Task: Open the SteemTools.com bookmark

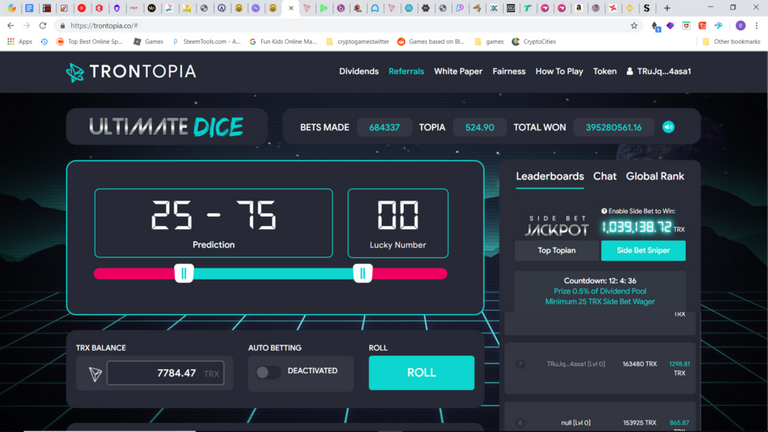Action: pos(206,42)
